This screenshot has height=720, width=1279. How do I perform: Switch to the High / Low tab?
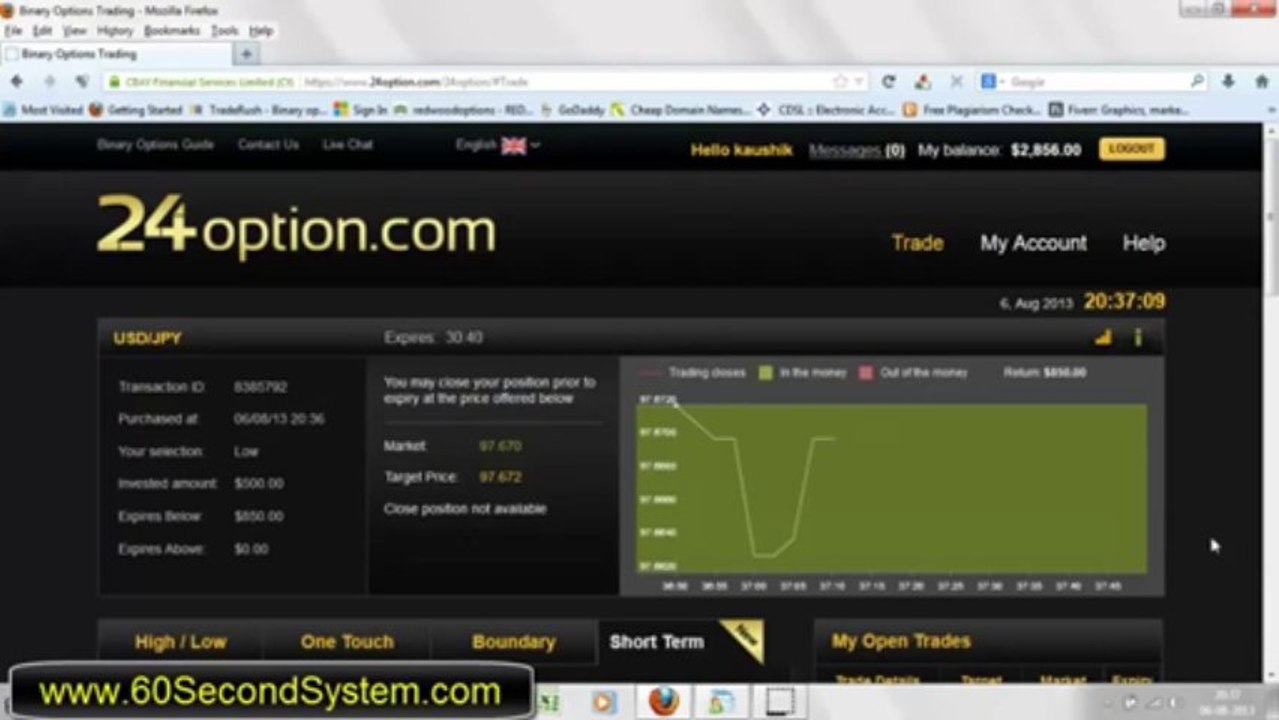coord(180,642)
